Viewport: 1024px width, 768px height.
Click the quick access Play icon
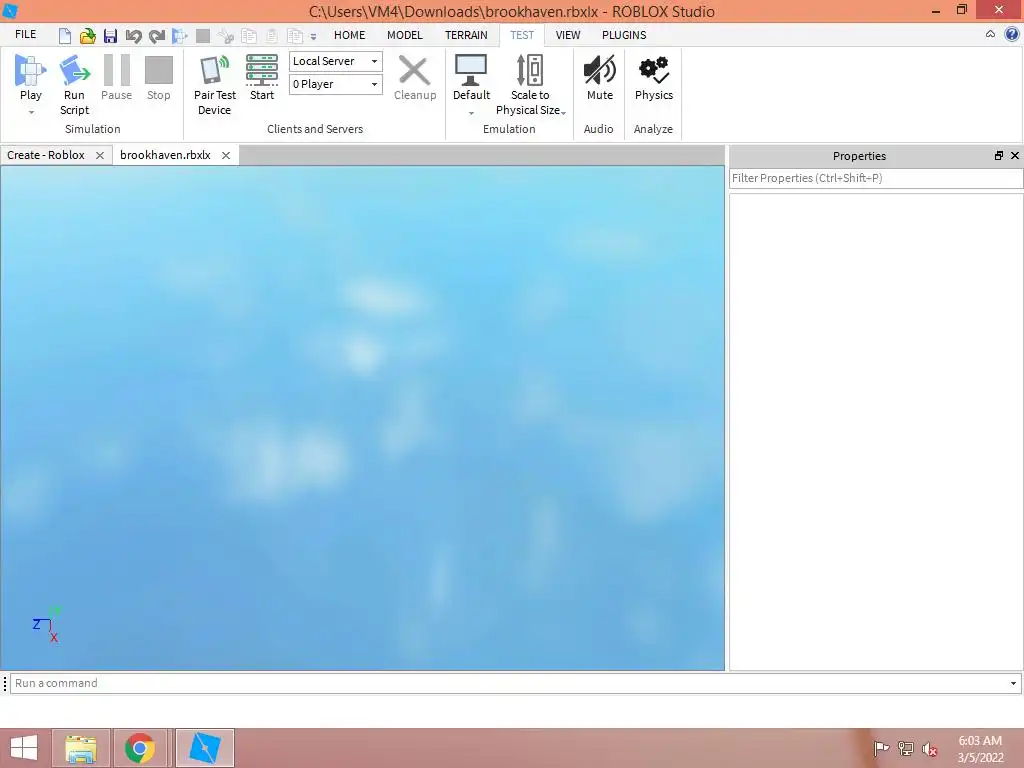click(x=180, y=35)
